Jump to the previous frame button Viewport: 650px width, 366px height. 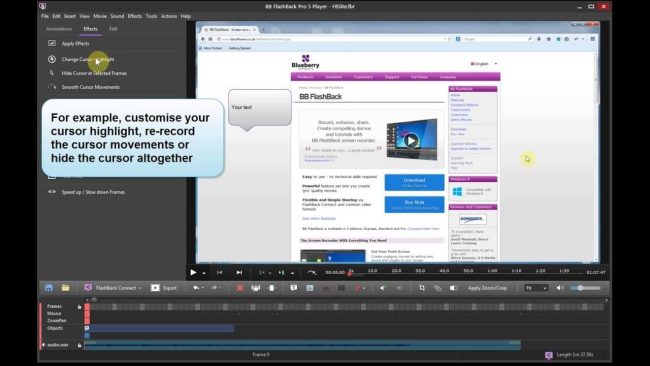coord(220,272)
